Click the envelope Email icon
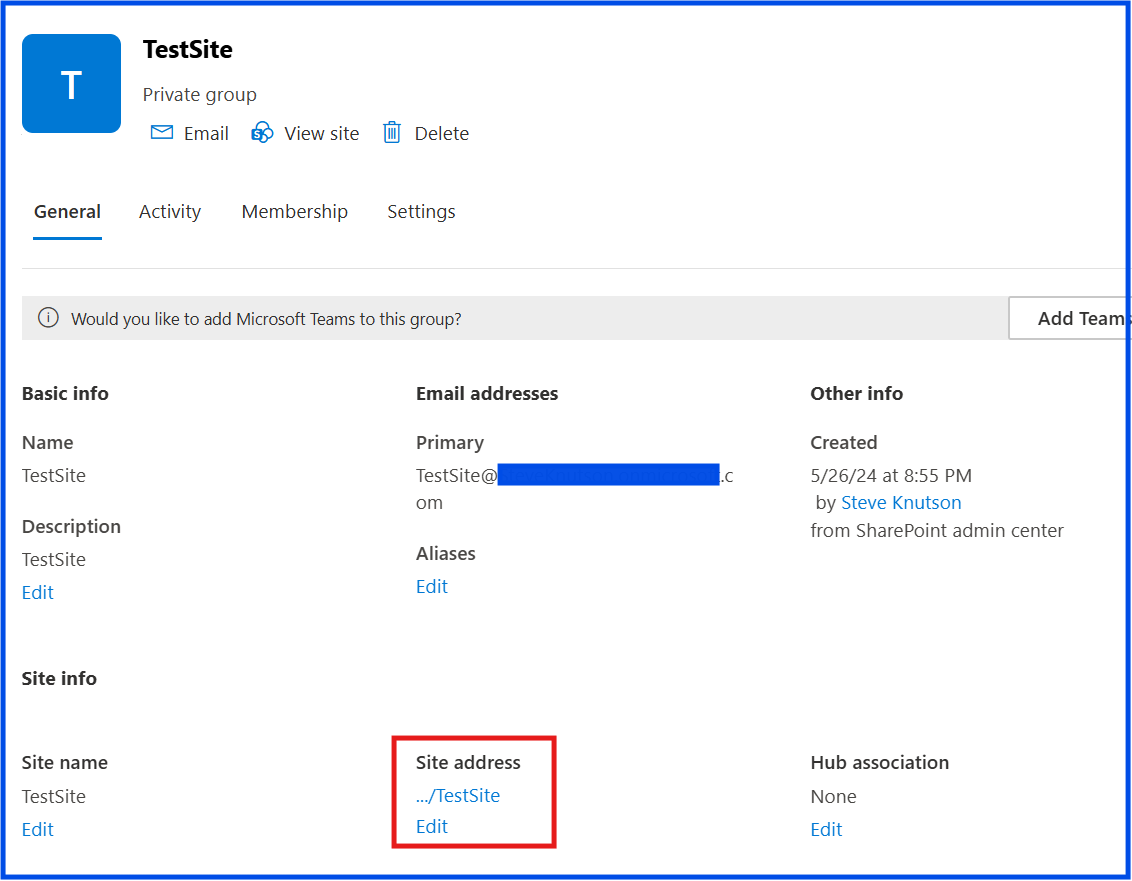Screen dimensions: 1132x881 (x=162, y=132)
